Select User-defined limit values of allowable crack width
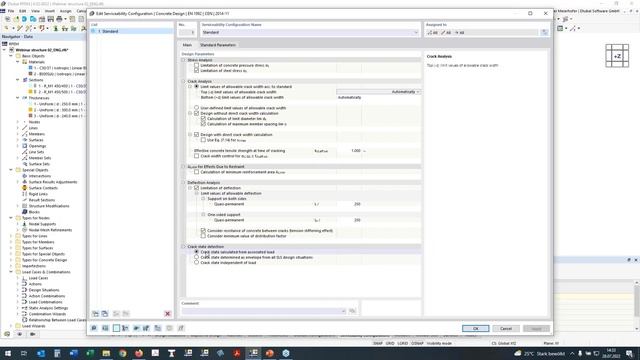Viewport: 640px width, 360px height. point(196,108)
